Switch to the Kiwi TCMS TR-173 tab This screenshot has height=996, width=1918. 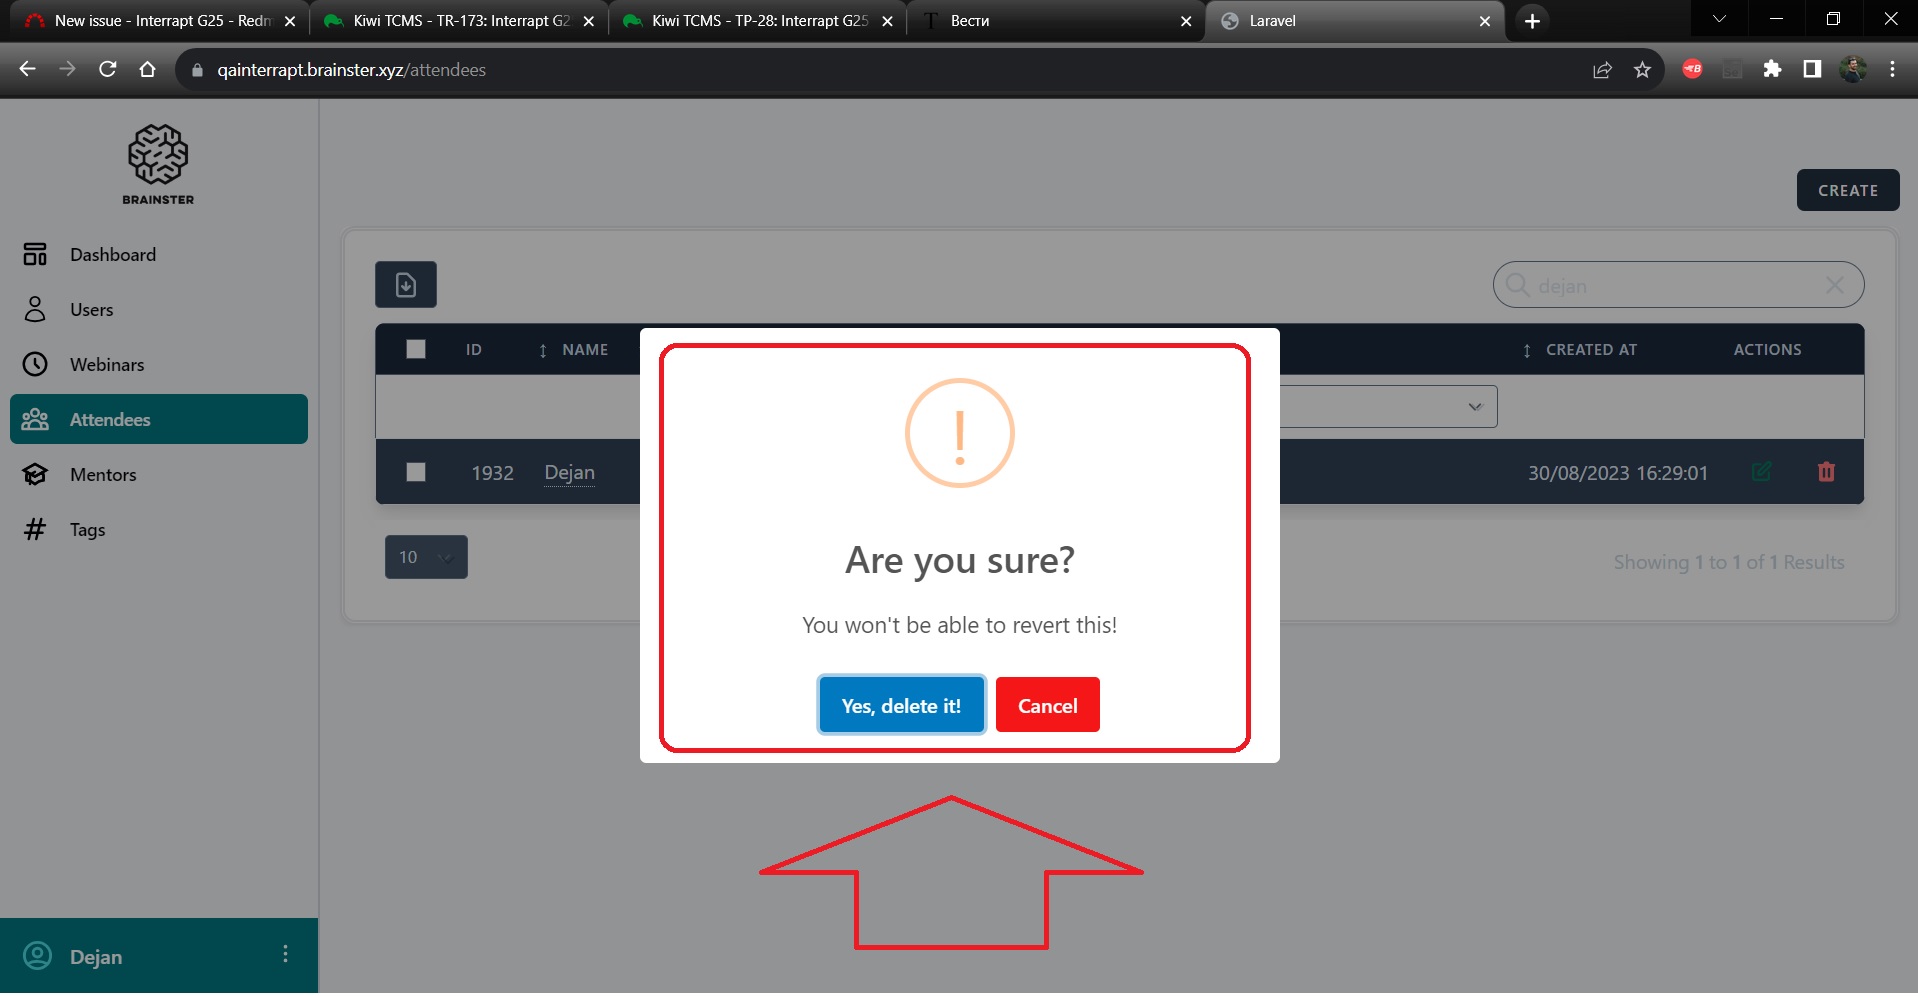(460, 21)
